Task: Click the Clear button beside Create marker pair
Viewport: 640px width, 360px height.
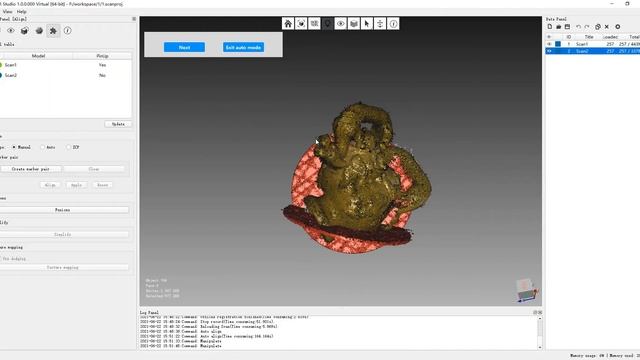Action: pyautogui.click(x=94, y=169)
